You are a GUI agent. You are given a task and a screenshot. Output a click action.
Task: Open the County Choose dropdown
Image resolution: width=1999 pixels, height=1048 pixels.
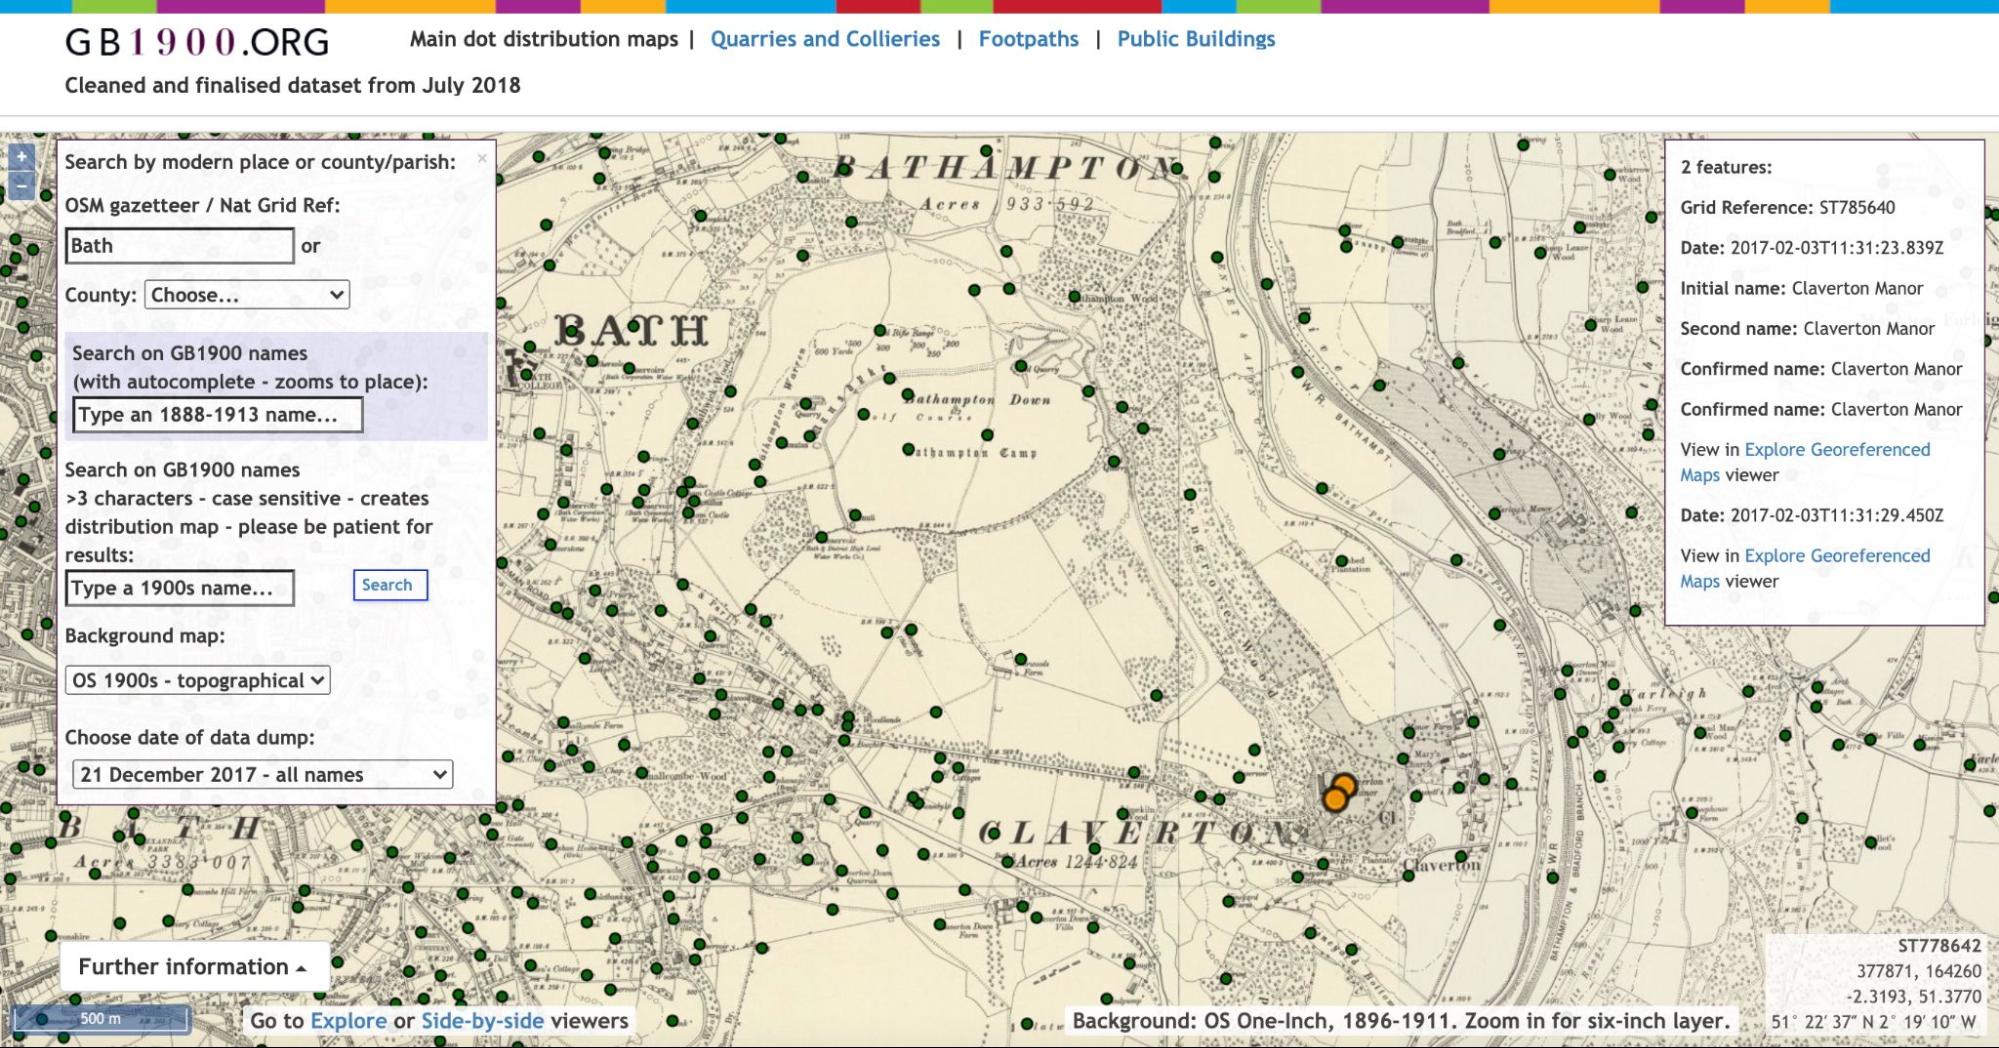[246, 294]
